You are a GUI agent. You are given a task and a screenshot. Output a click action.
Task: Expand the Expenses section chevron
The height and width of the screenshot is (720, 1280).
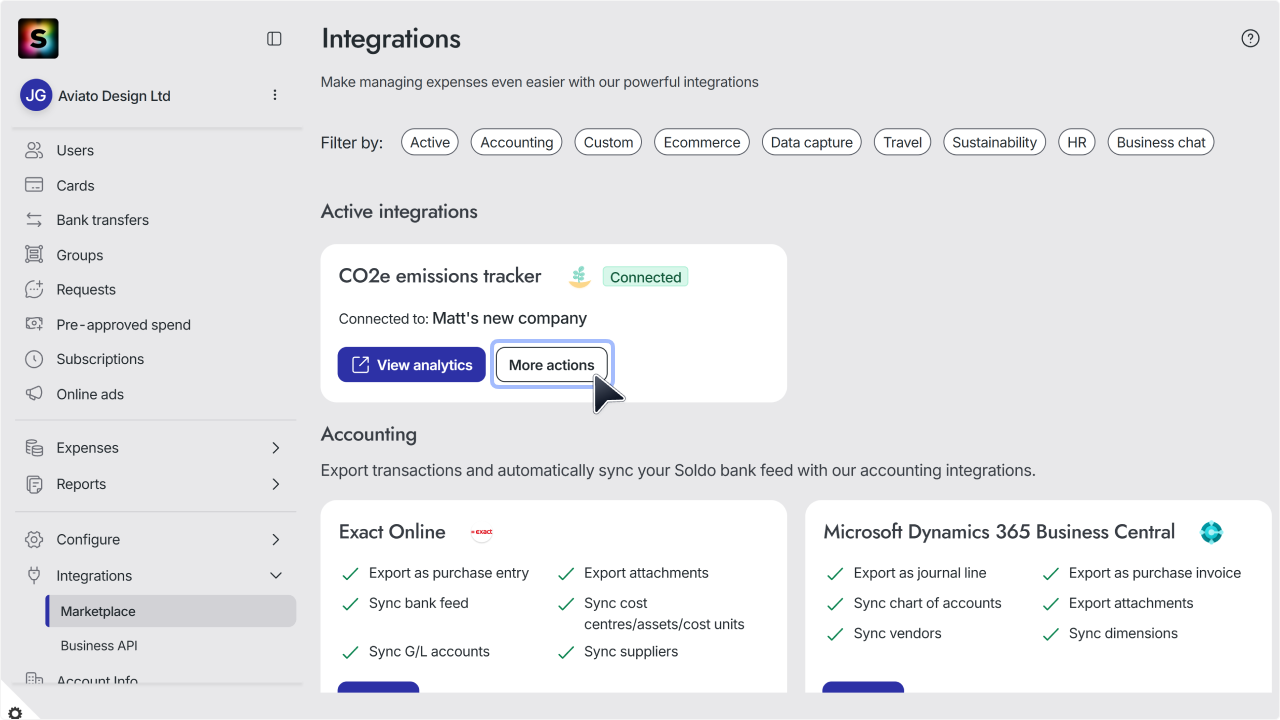coord(276,448)
